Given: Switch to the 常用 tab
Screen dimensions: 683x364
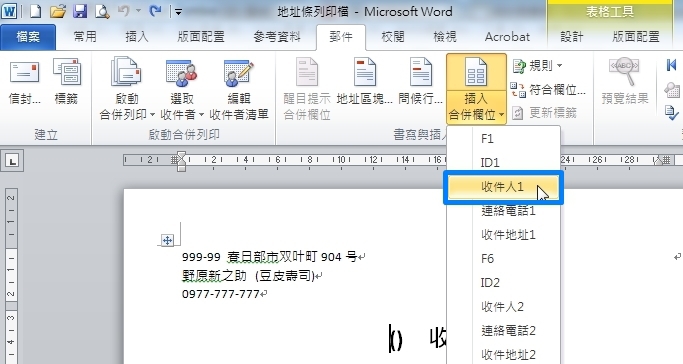Looking at the screenshot, I should tap(85, 37).
